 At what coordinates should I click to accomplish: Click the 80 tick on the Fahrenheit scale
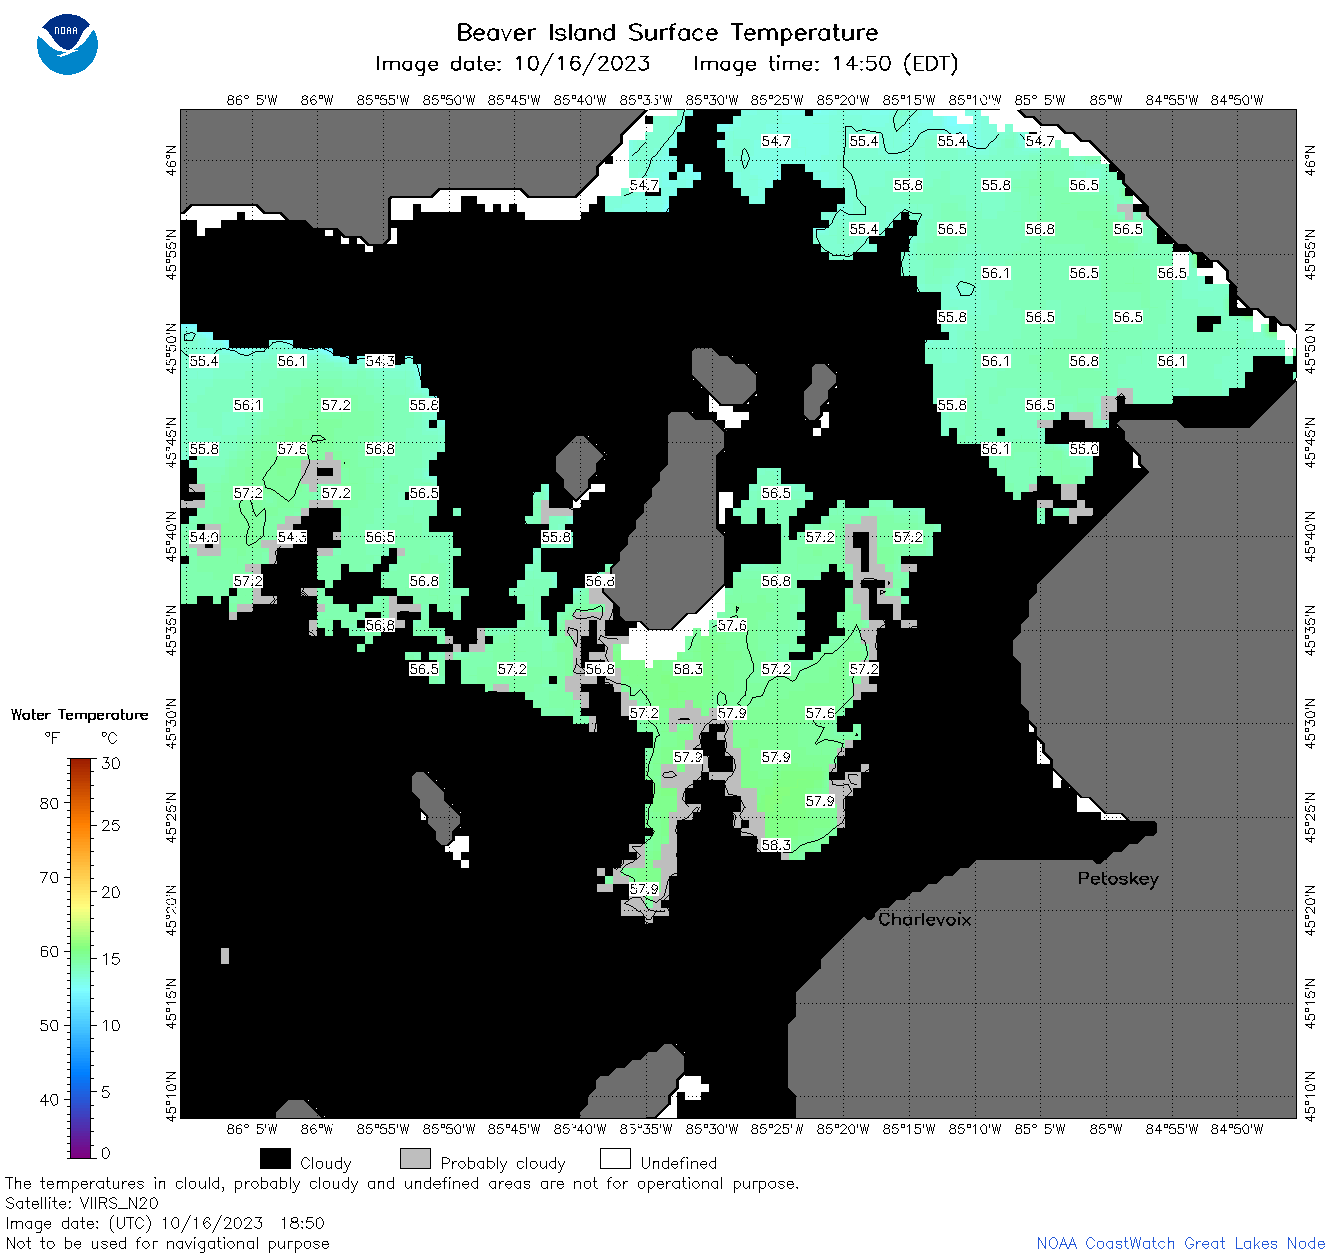(49, 803)
